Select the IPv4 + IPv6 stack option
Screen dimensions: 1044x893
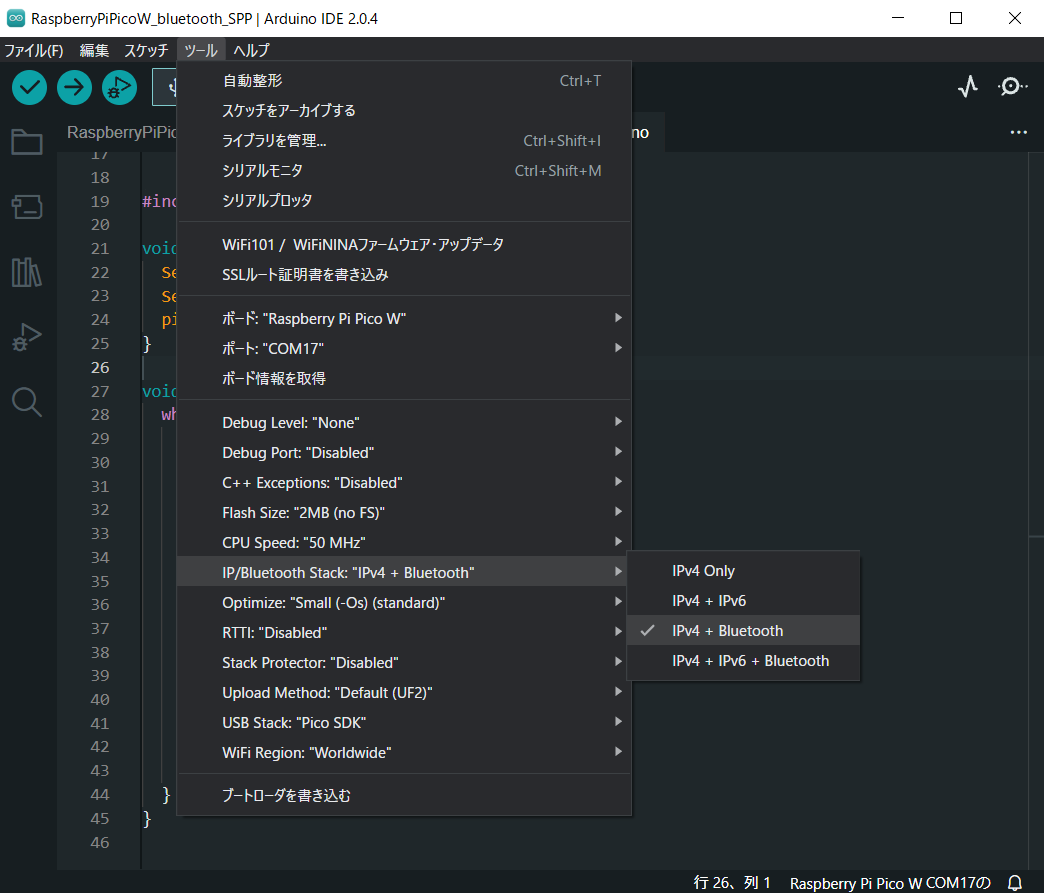point(708,600)
